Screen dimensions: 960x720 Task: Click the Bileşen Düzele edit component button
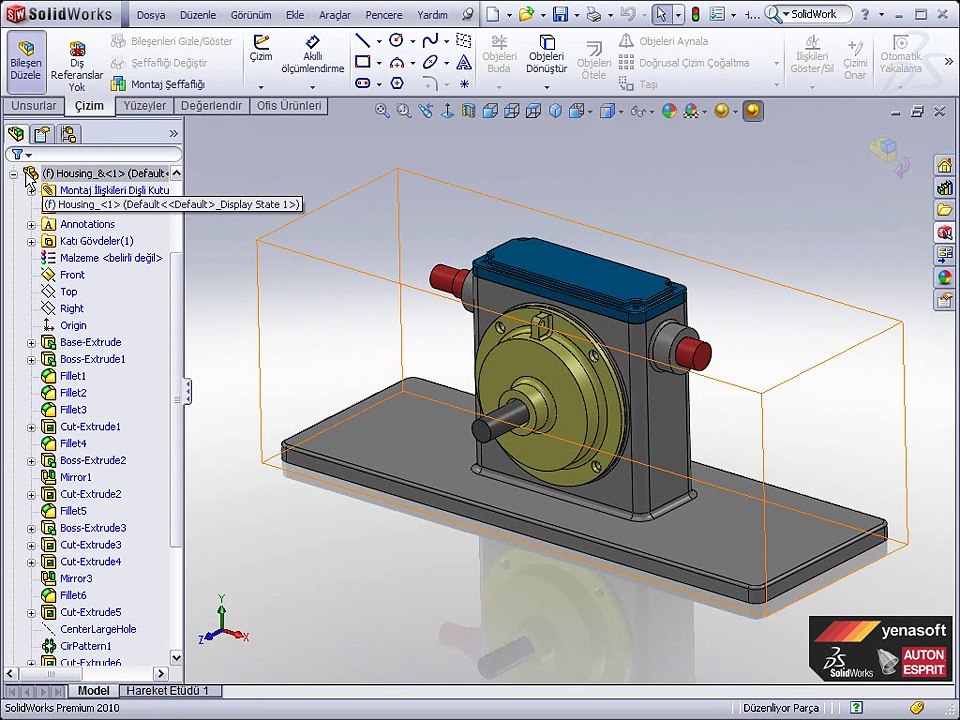(x=26, y=61)
